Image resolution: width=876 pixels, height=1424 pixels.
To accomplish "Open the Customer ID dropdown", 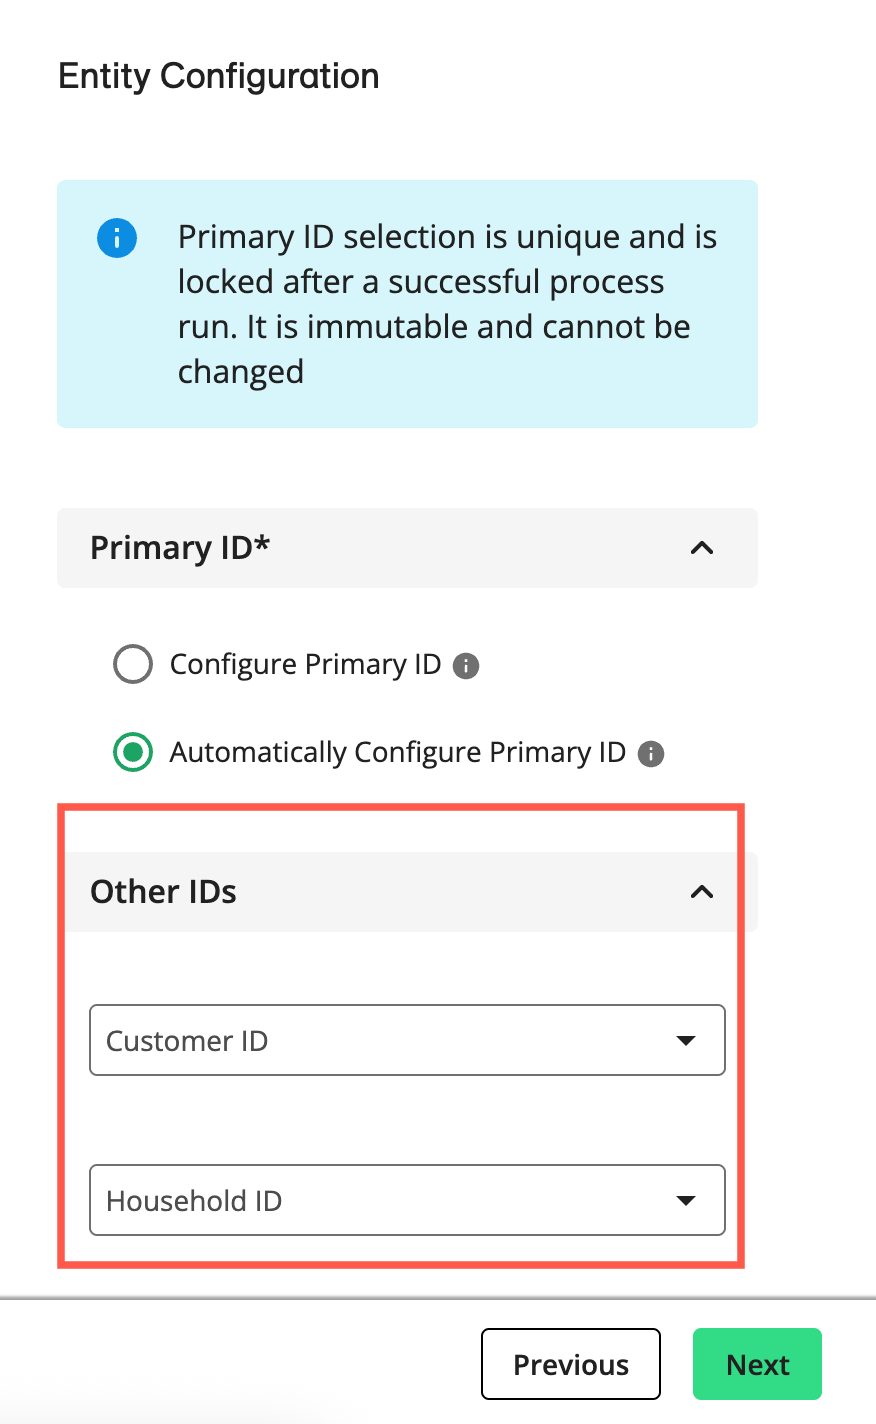I will [407, 1040].
